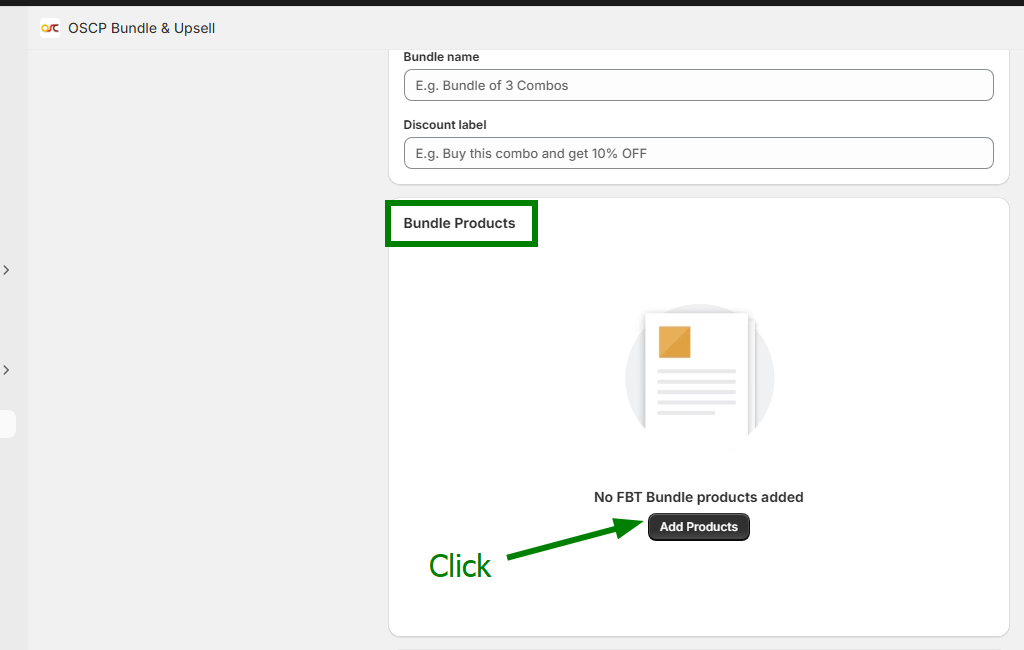Click the empty-state document illustration

[x=699, y=375]
